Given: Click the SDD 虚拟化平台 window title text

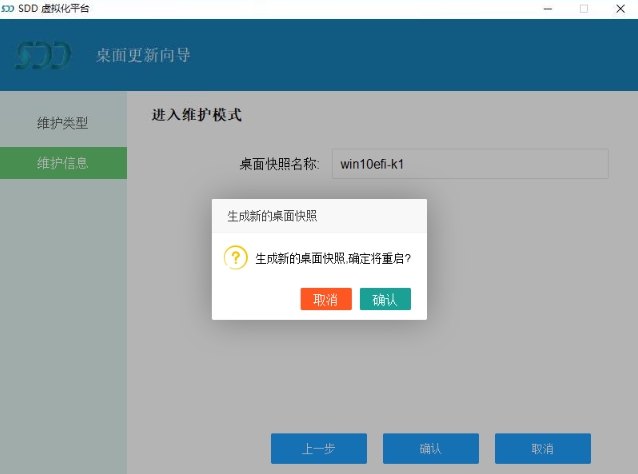Looking at the screenshot, I should click(52, 8).
